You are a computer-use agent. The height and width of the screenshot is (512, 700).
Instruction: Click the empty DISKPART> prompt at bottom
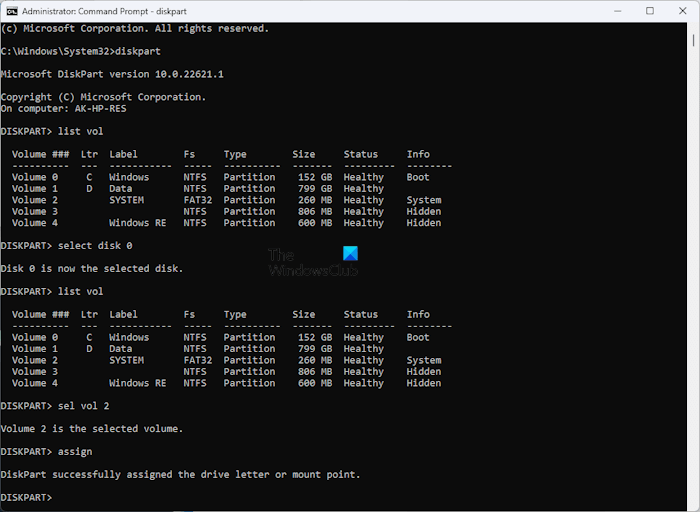pos(26,497)
